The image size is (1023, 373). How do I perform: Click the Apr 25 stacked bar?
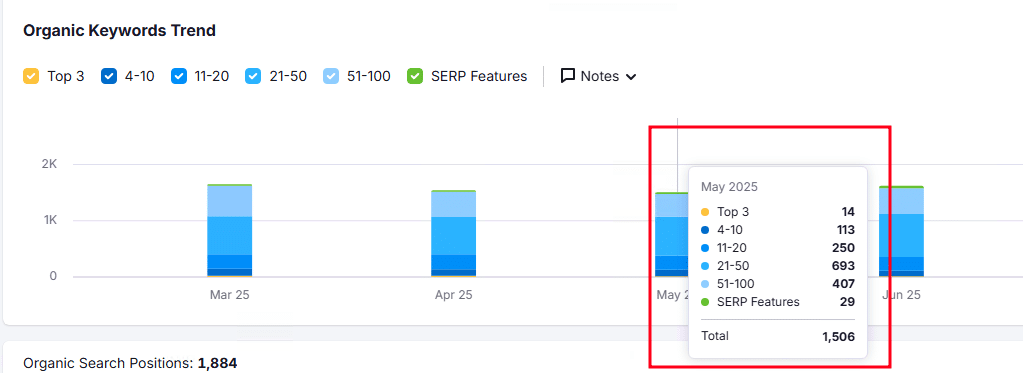coord(453,234)
